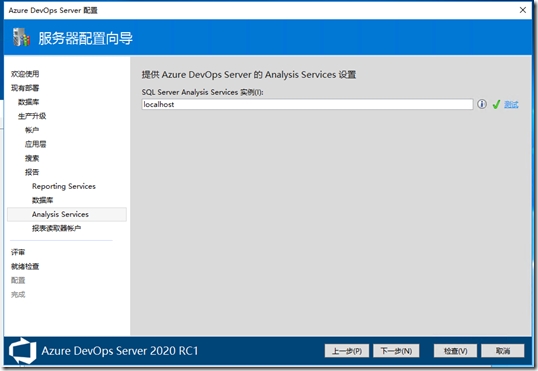Close the Azure DevOps Server configuration window

click(x=523, y=10)
